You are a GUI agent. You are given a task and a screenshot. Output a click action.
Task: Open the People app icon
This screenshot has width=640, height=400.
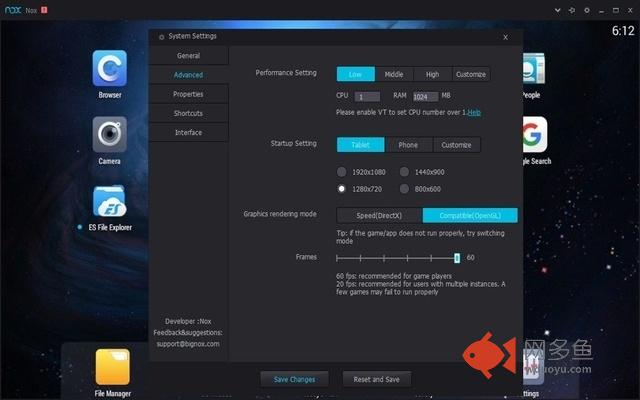(533, 68)
